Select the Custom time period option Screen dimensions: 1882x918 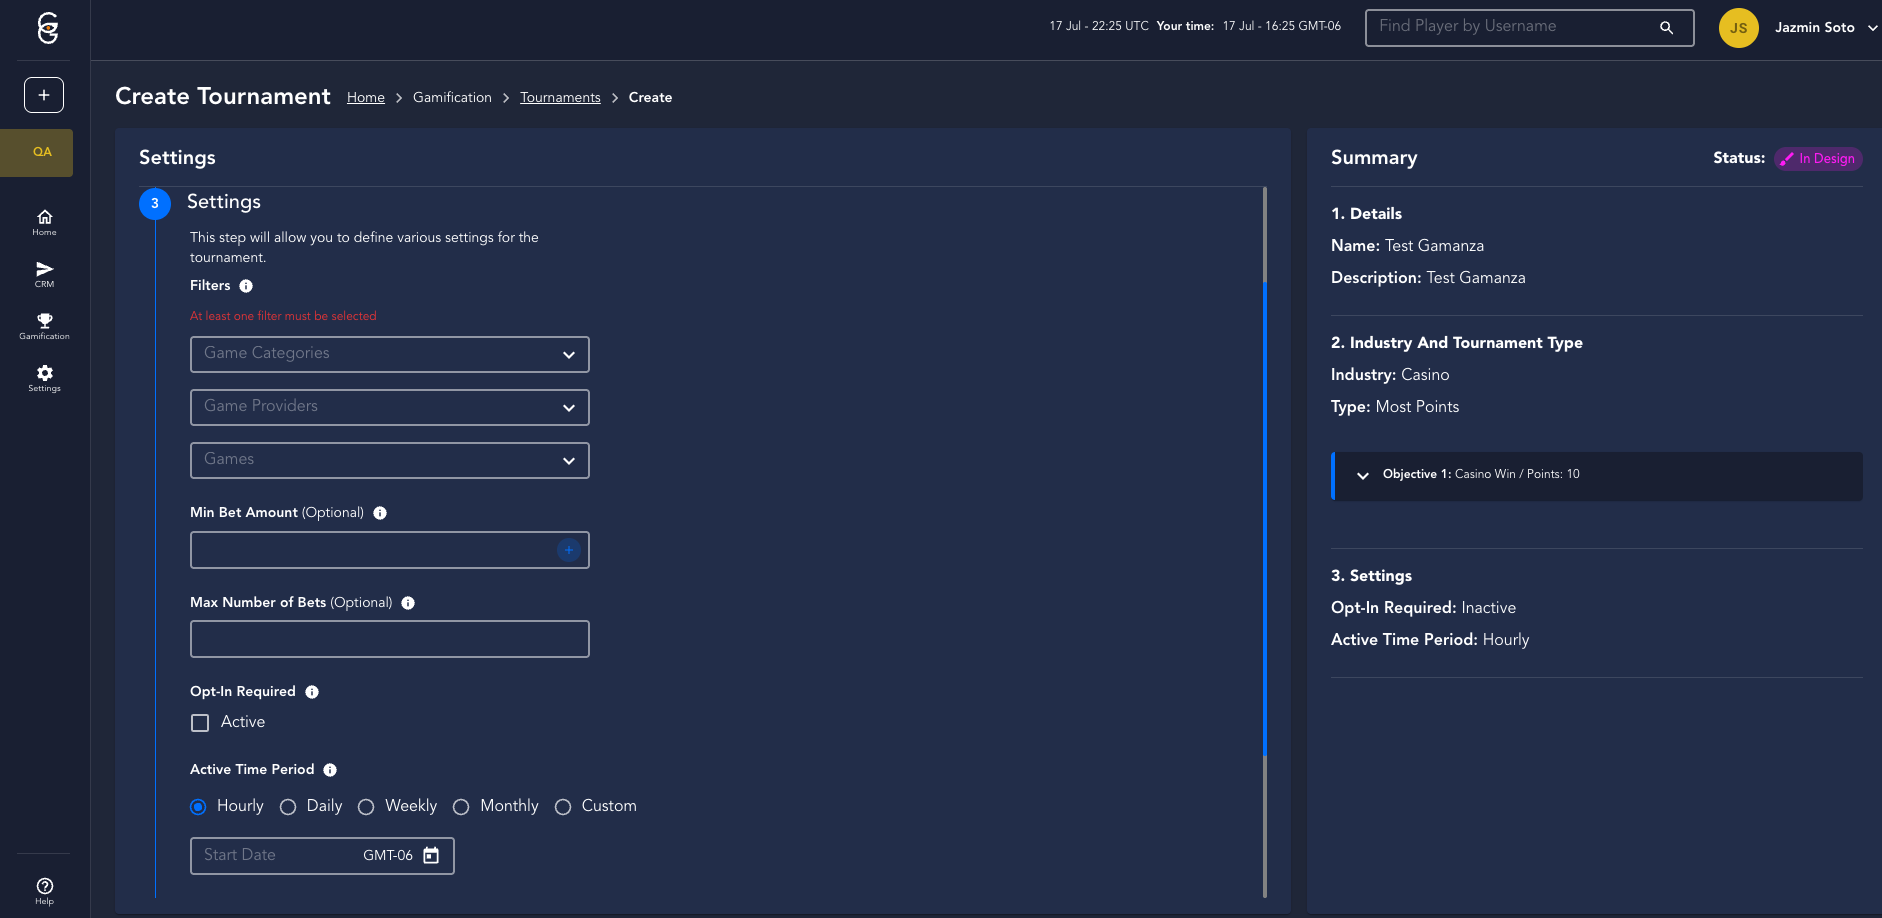point(563,807)
